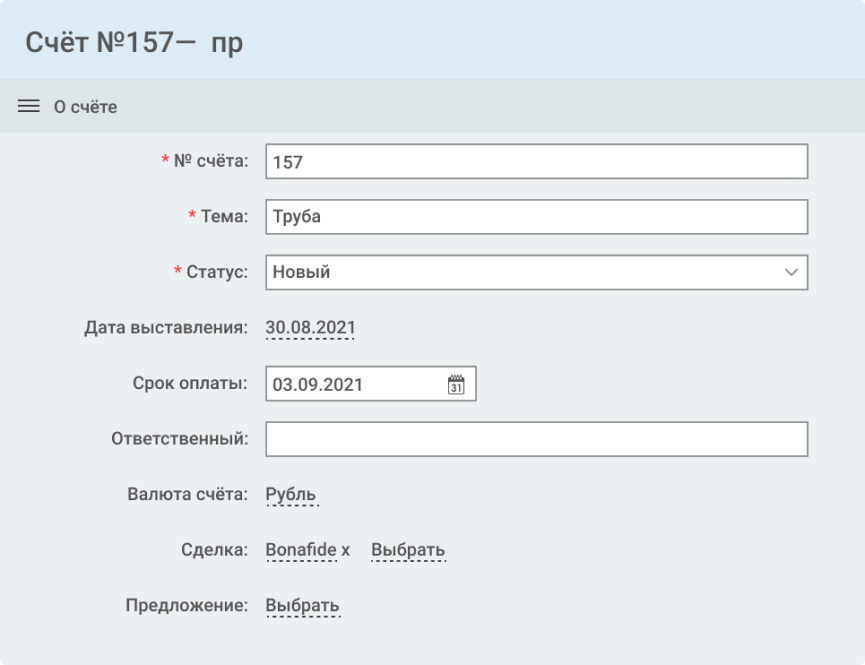865x665 pixels.
Task: Click the empty Ответственный input field
Action: (x=536, y=439)
